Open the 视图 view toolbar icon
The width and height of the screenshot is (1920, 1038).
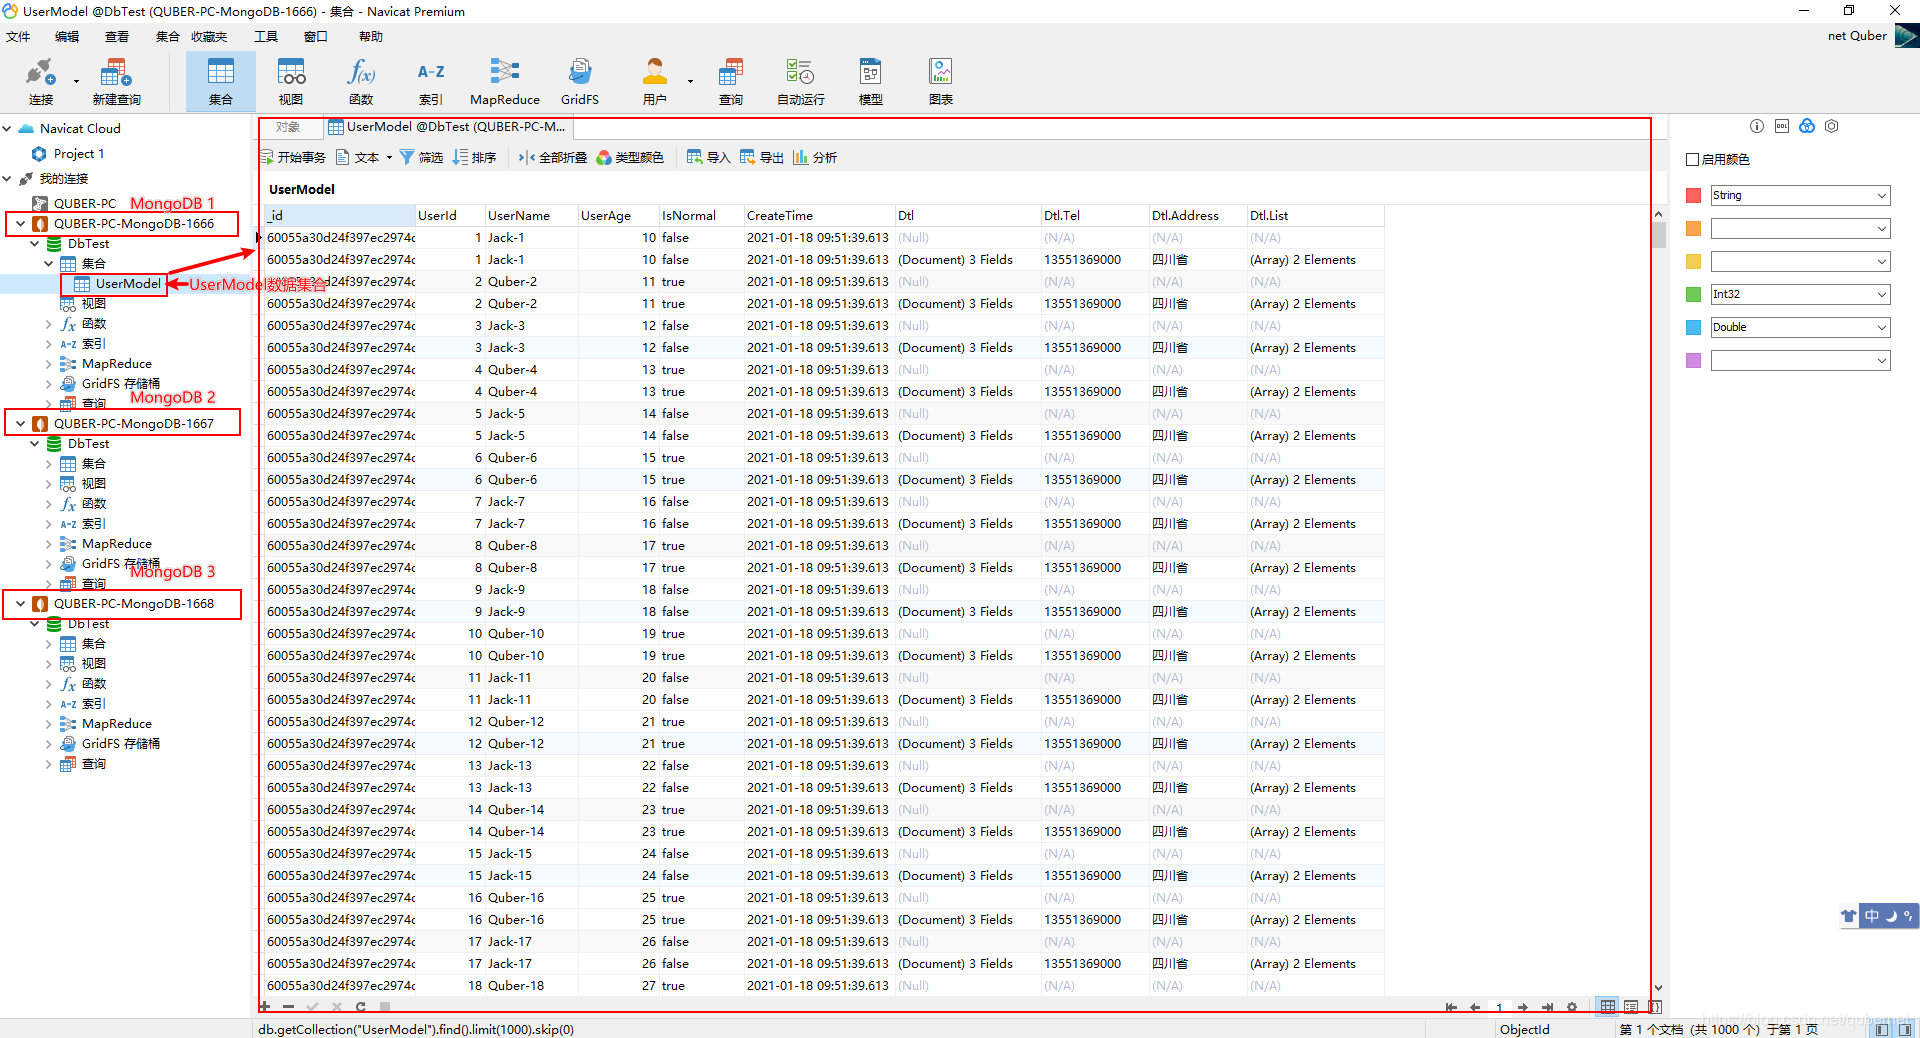pos(291,82)
